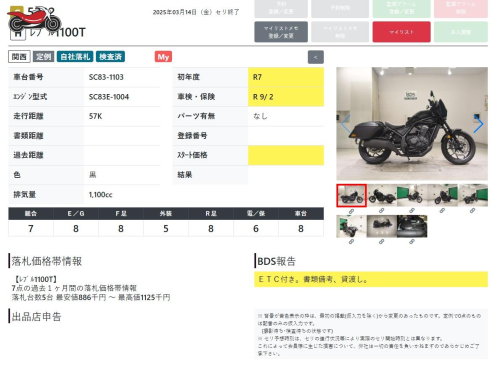Select the first red-bordered motorcycle thumbnail
Screen dimensions: 500x379
point(351,196)
